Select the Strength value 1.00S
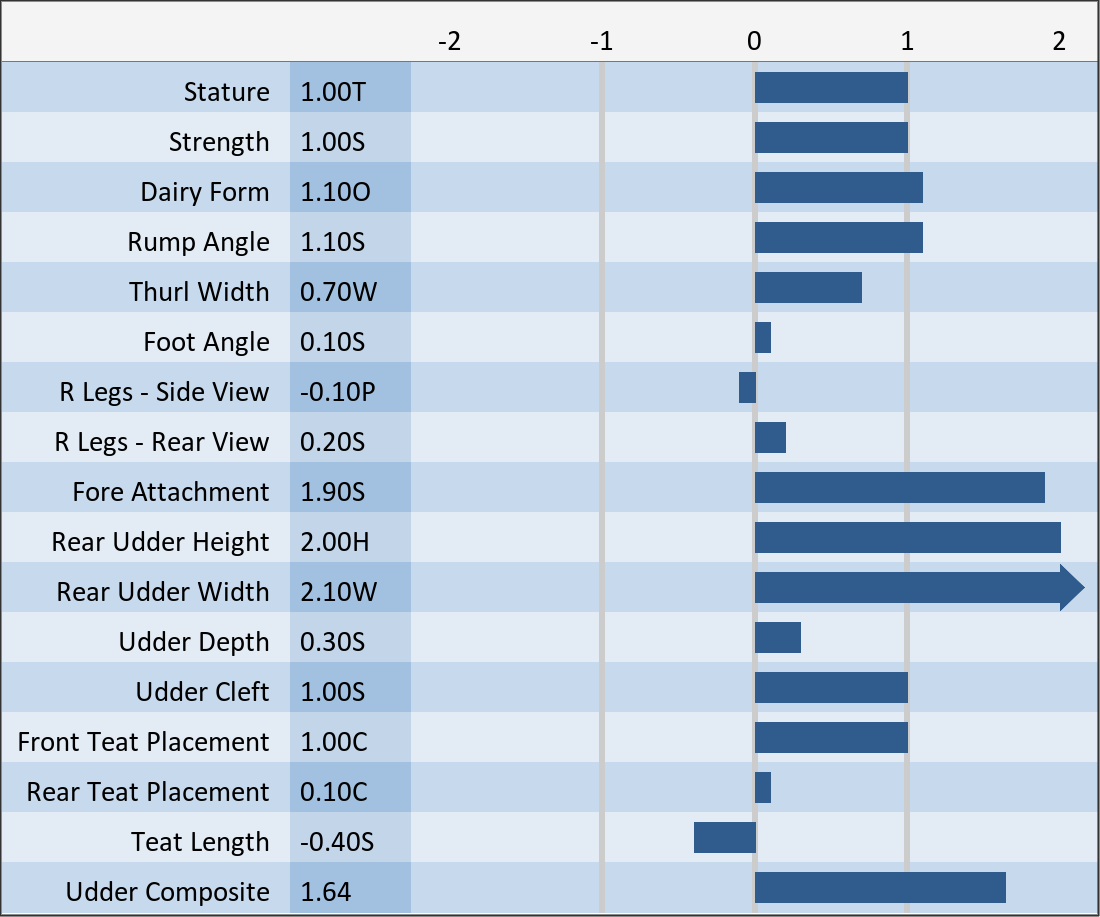 [332, 142]
